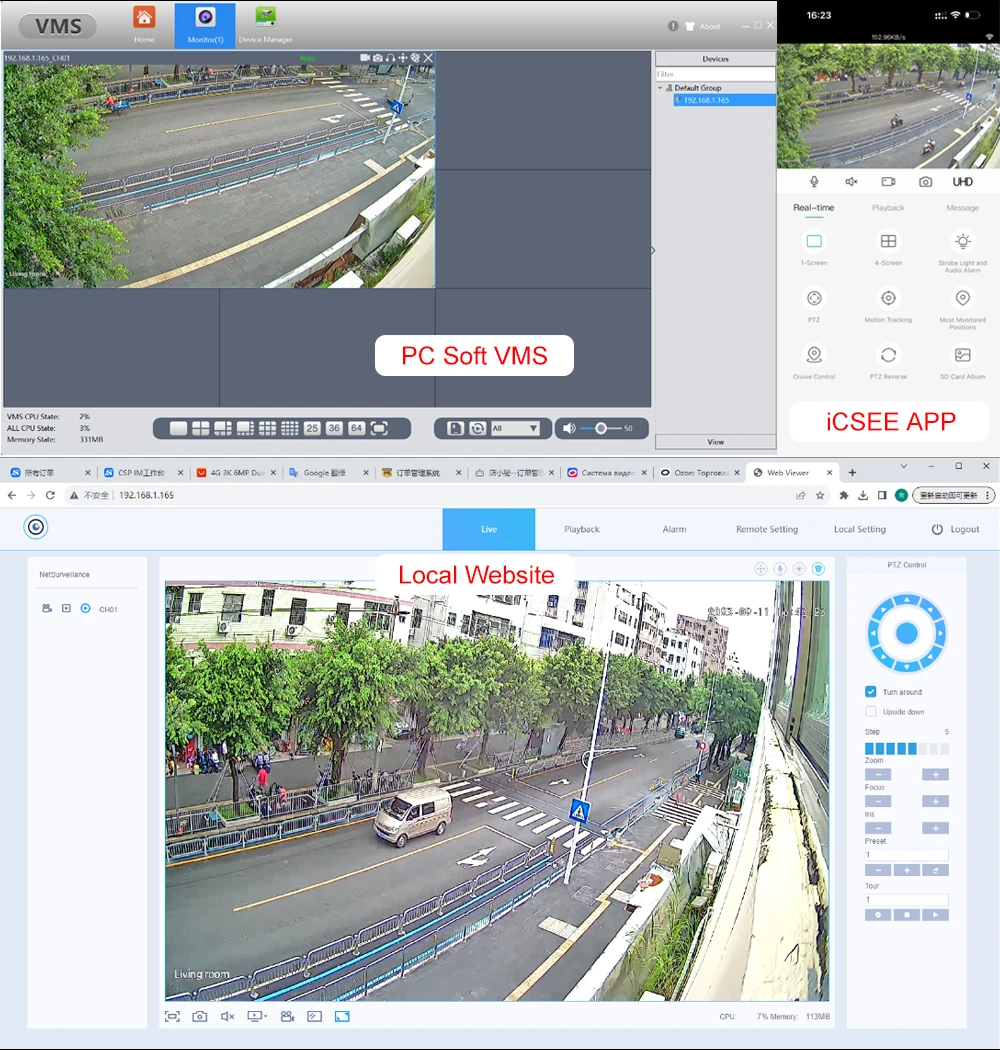The width and height of the screenshot is (1000, 1050).
Task: Open Cruise Control in iCSEE app
Action: click(814, 362)
